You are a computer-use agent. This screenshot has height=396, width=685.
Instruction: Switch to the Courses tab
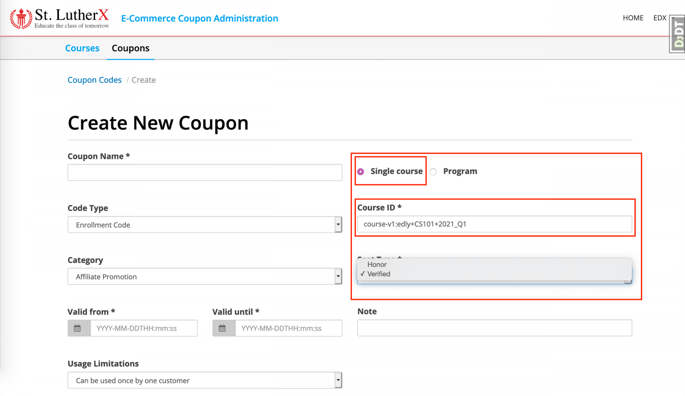pyautogui.click(x=82, y=48)
